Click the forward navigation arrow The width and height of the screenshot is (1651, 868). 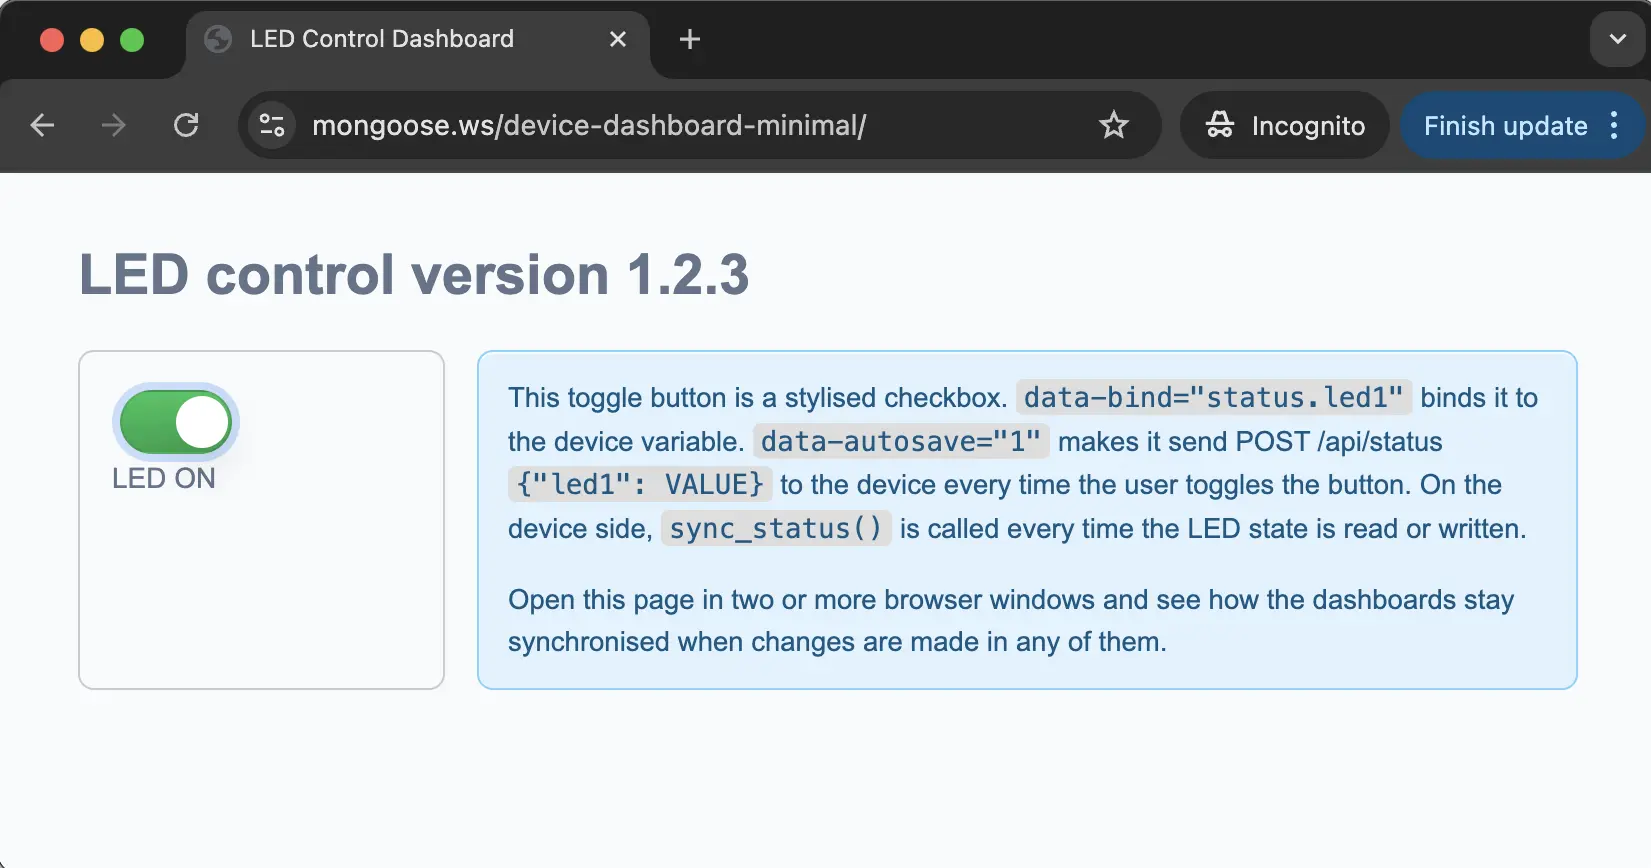[114, 125]
